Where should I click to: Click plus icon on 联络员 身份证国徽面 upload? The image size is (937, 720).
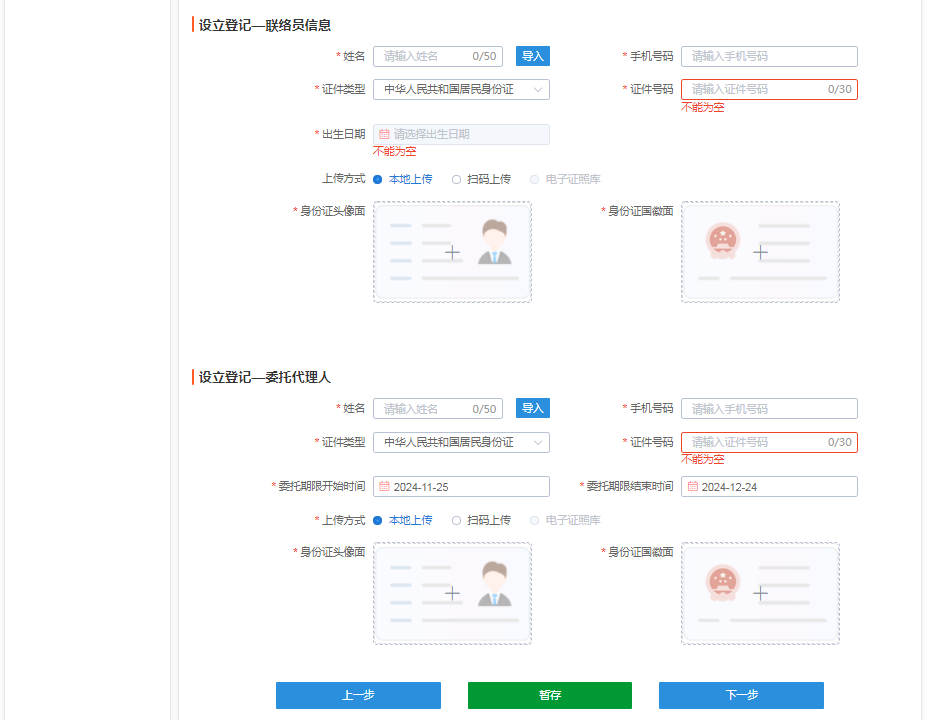click(760, 252)
